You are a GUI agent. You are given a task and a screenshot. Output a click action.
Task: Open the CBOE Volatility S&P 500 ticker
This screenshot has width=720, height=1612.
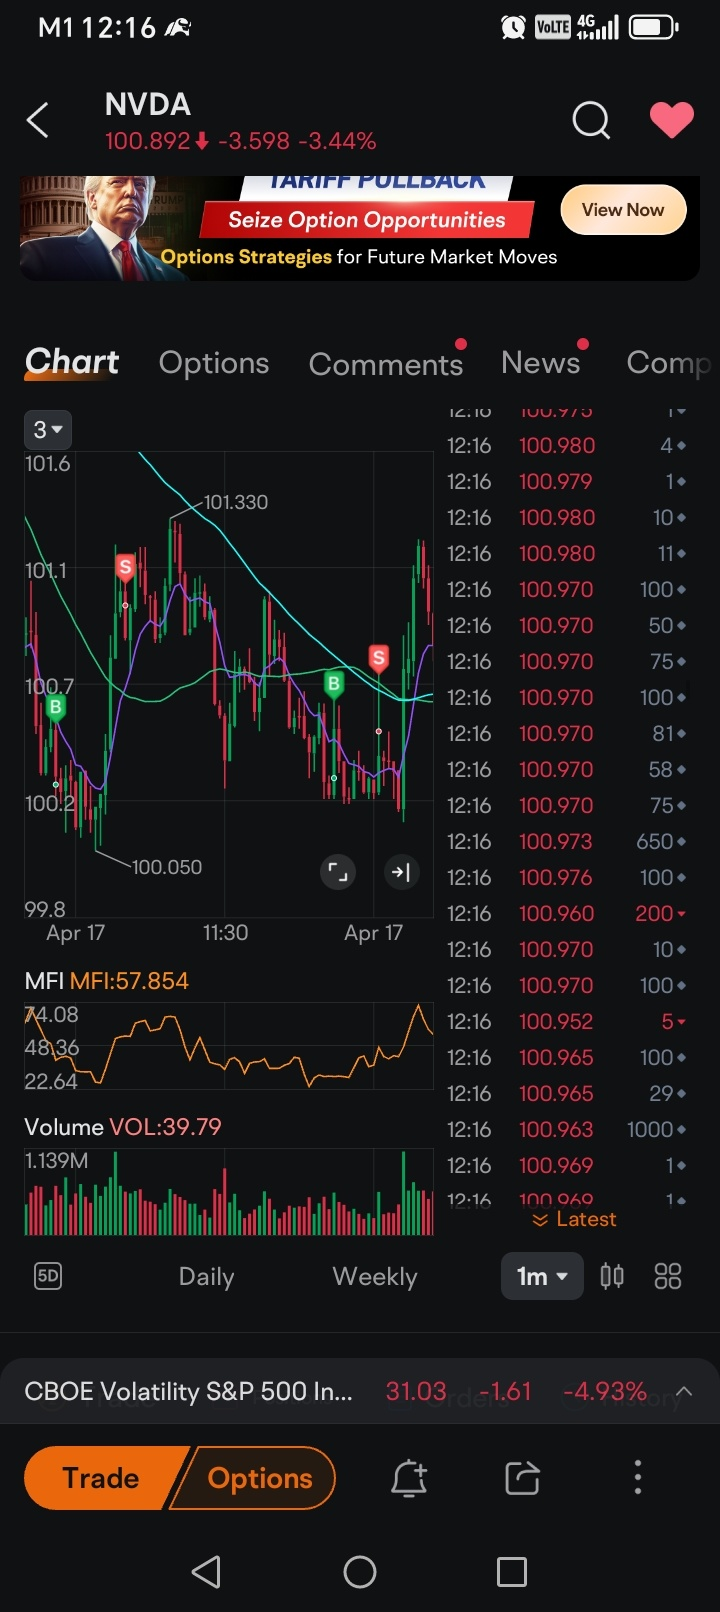click(188, 1392)
